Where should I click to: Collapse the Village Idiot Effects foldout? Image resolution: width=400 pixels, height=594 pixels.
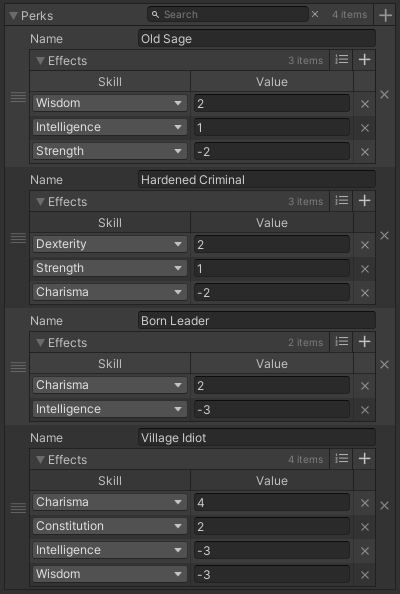[40, 460]
